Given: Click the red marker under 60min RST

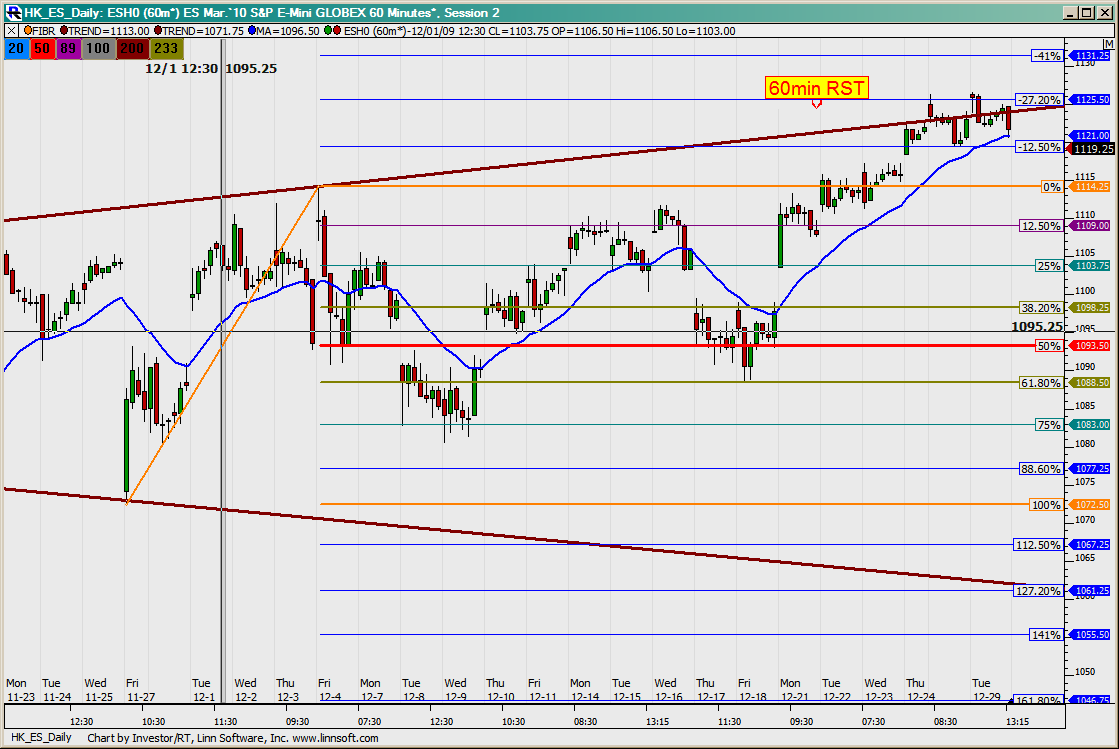Looking at the screenshot, I should tap(816, 103).
